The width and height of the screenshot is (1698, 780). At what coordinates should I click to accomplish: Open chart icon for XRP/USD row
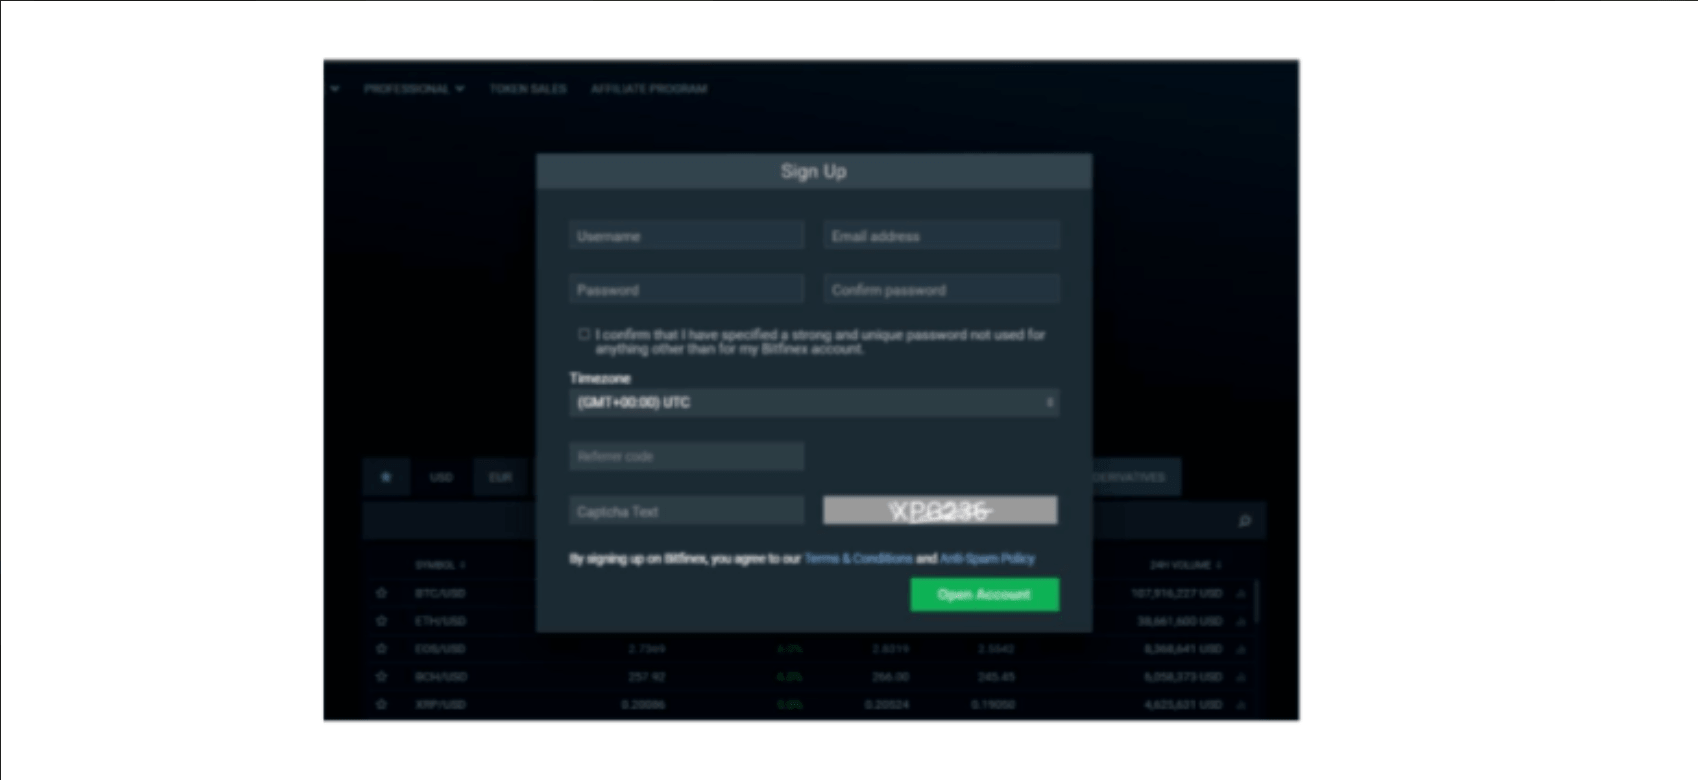tap(1240, 705)
